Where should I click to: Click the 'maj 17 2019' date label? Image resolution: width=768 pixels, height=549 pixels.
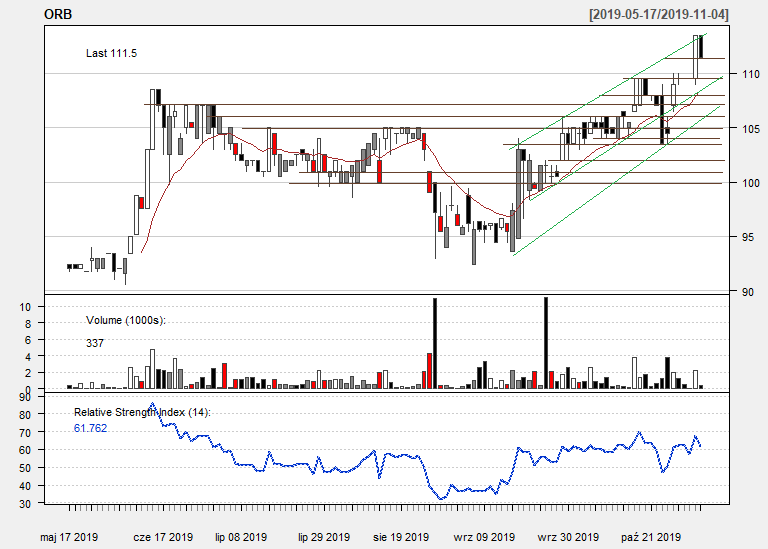pyautogui.click(x=69, y=537)
